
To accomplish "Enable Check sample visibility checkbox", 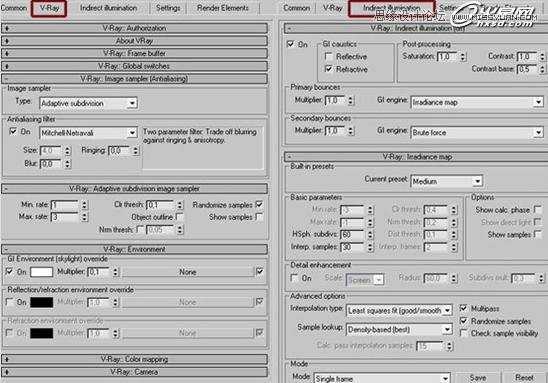I will click(x=463, y=333).
